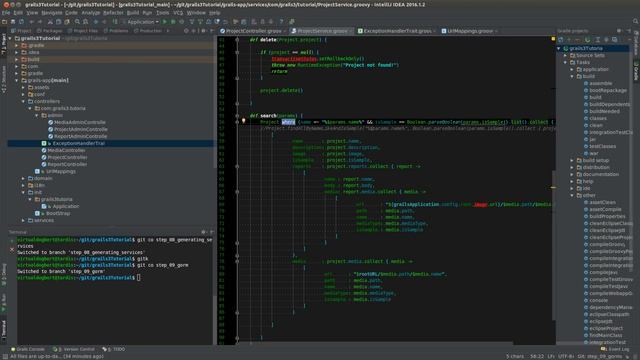Collapse the Tasks node in Gradle projects
This screenshot has width=640, height=360.
point(565,62)
